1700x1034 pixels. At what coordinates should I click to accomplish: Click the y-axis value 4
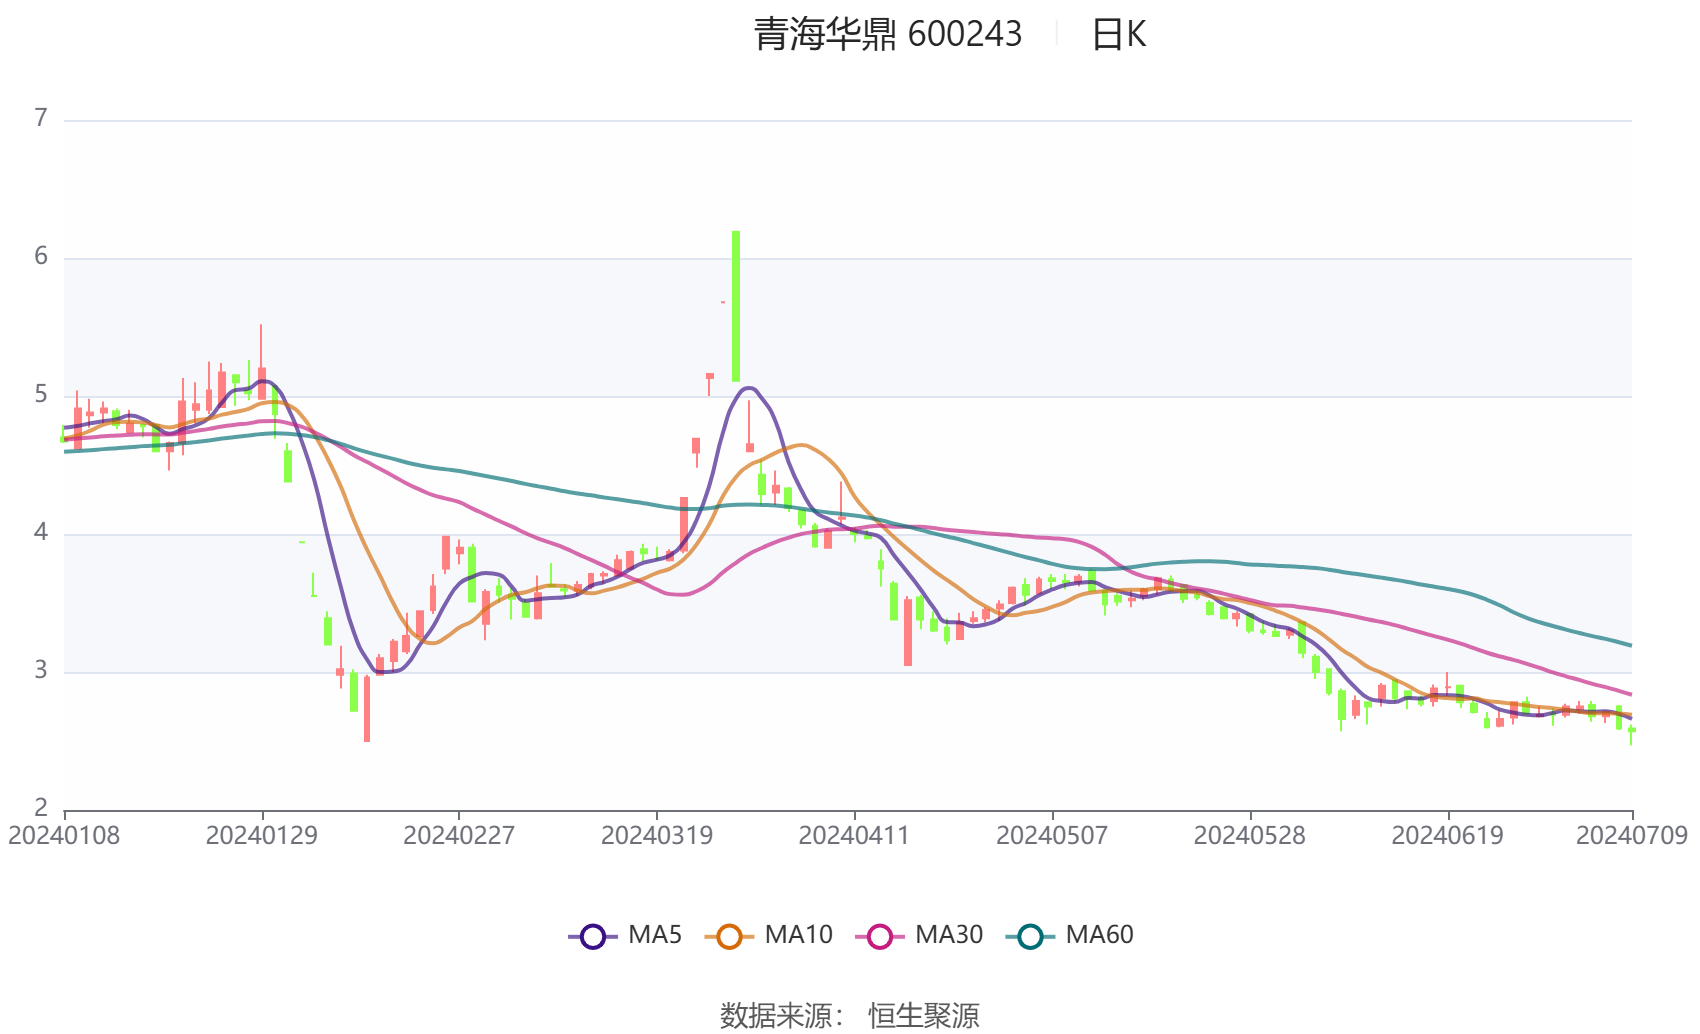(41, 533)
